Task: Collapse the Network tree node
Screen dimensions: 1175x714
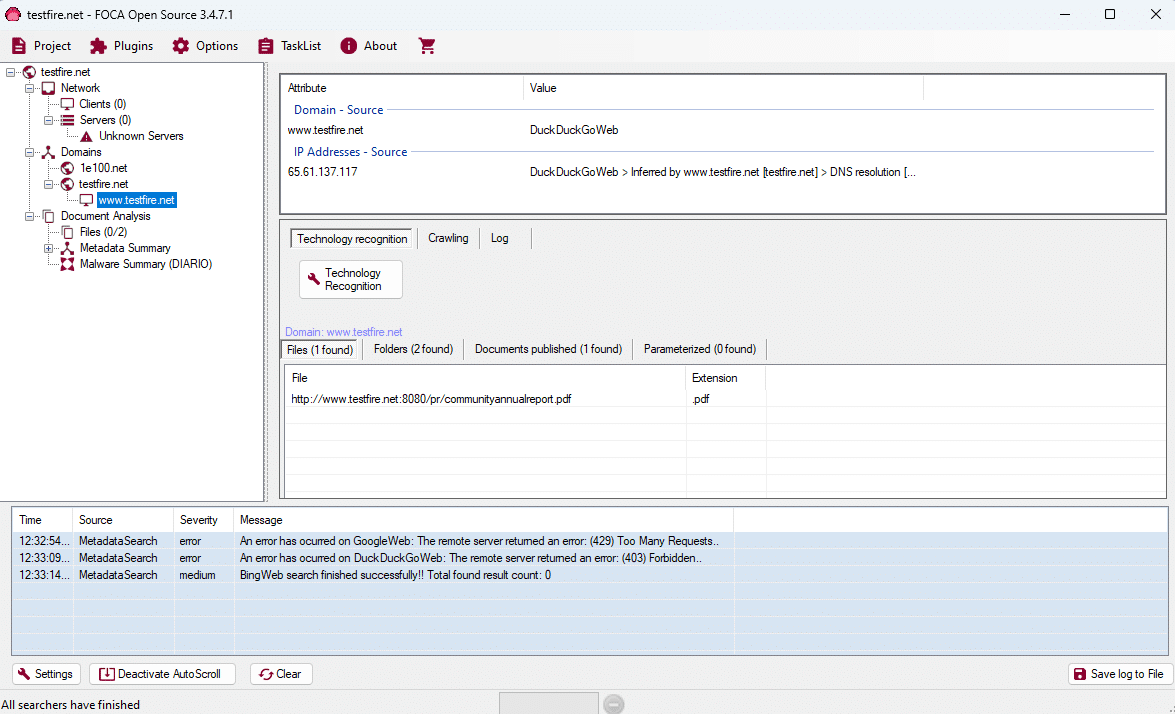Action: [x=30, y=88]
